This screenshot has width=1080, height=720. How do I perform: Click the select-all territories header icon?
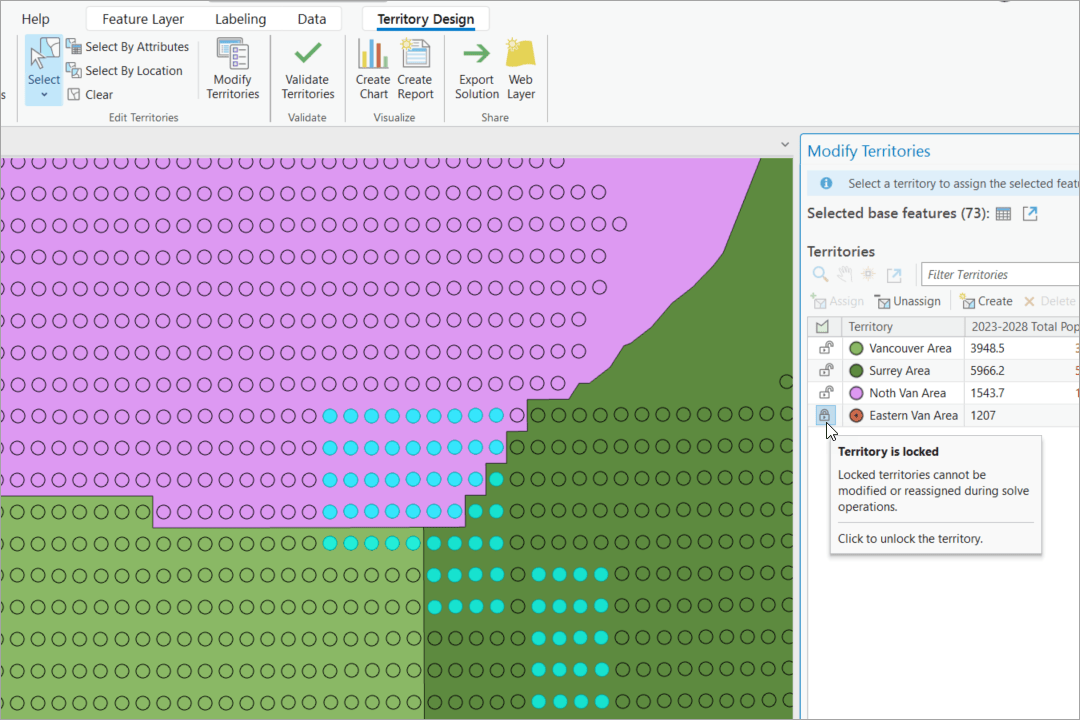click(x=822, y=327)
